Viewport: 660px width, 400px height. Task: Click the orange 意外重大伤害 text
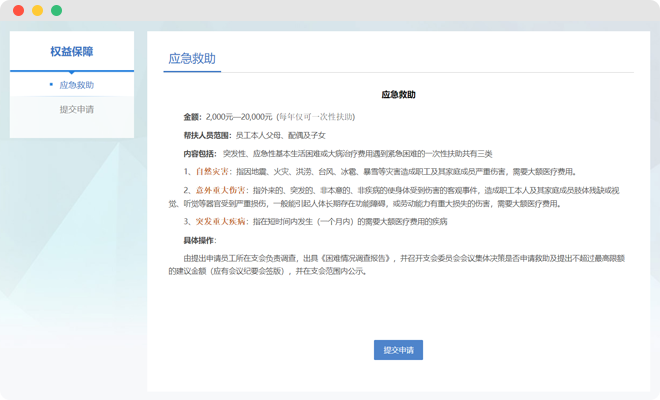tap(221, 190)
